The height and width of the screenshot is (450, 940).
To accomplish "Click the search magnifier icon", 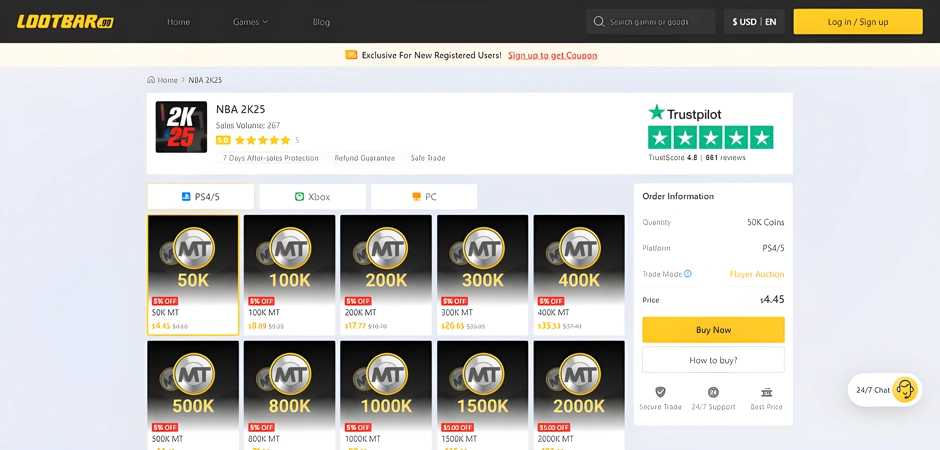I will pyautogui.click(x=598, y=22).
